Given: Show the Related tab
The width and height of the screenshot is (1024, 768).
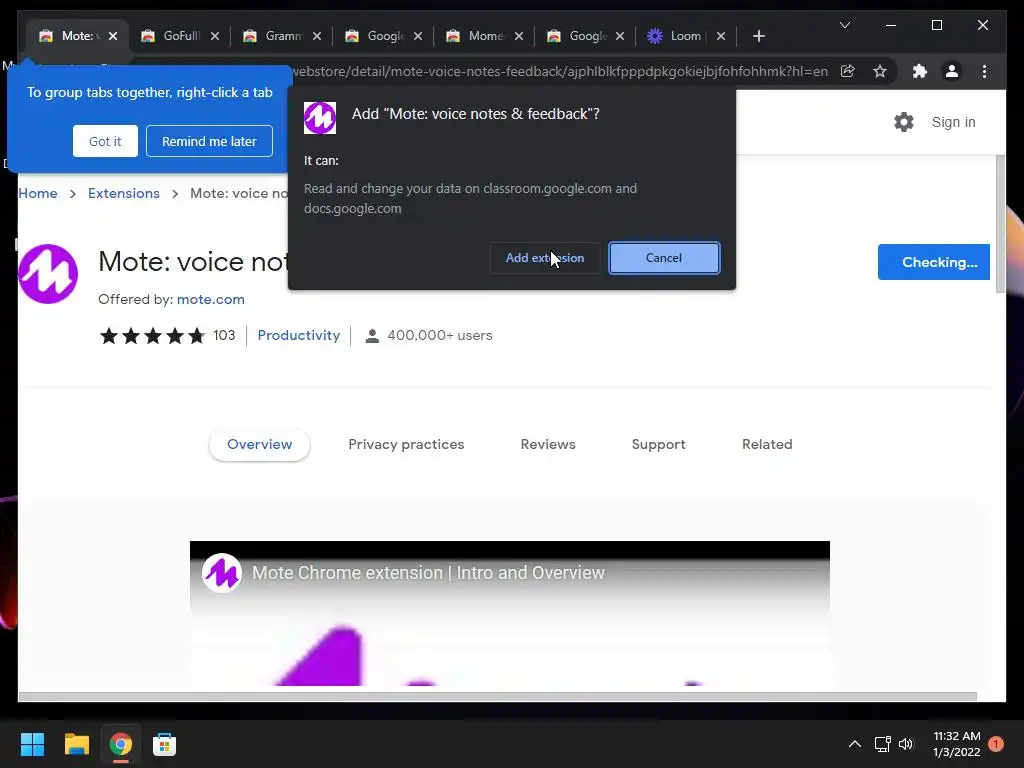Looking at the screenshot, I should tap(767, 444).
